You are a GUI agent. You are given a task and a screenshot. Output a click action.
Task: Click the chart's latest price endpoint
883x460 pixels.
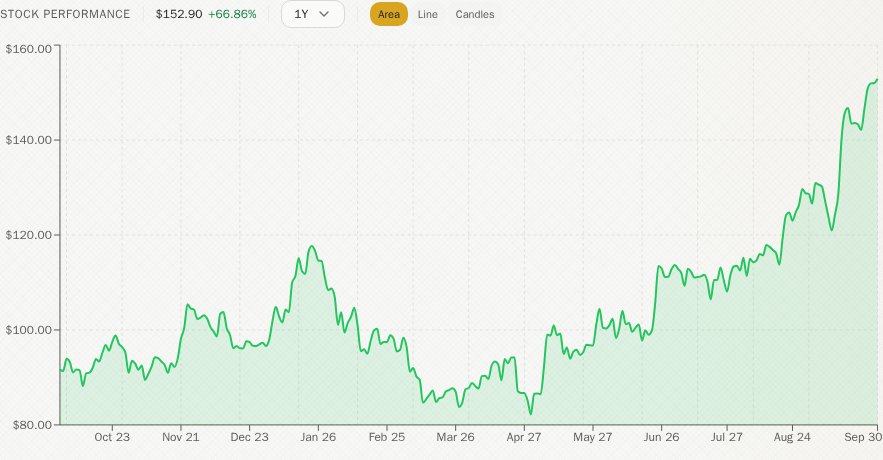877,79
